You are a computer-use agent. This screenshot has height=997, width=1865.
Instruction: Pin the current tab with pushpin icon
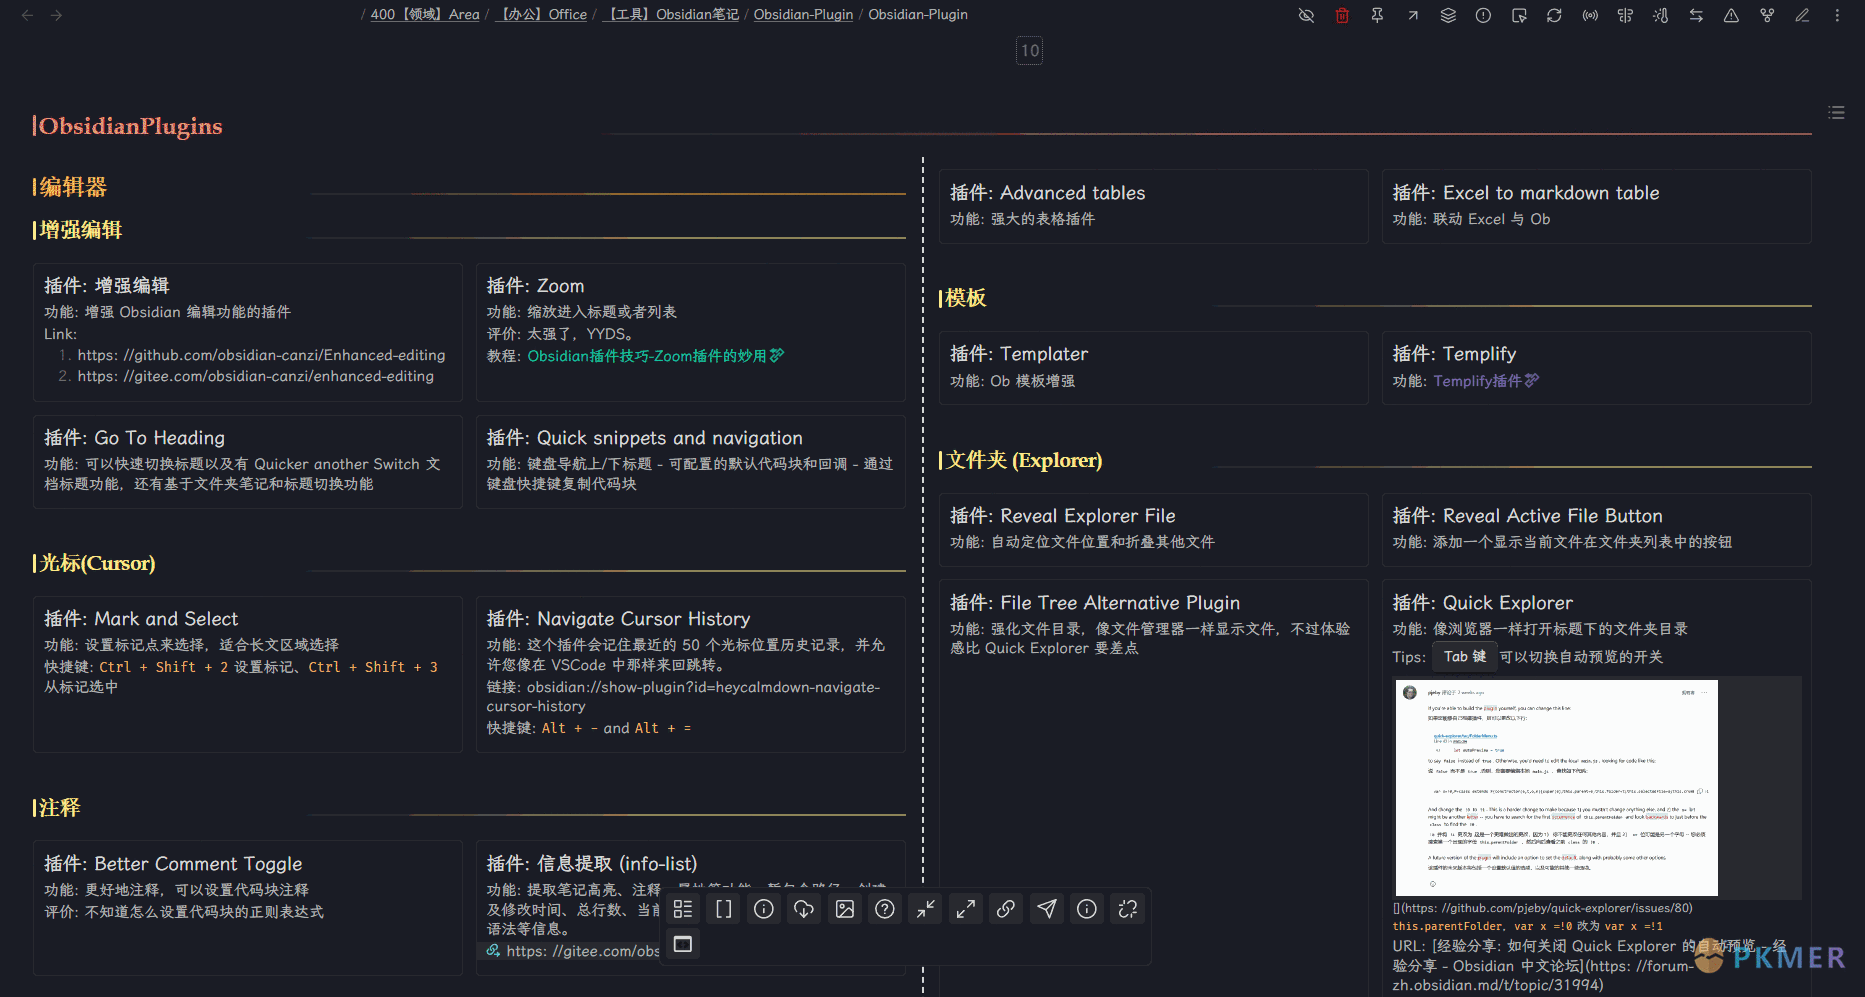[x=1377, y=15]
